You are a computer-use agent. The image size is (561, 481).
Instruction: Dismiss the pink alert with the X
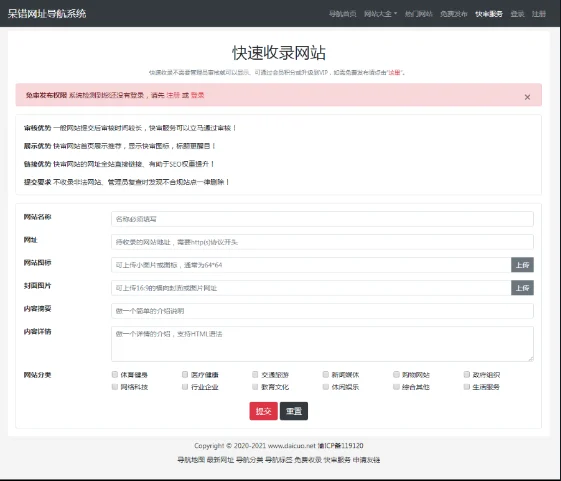[x=527, y=97]
